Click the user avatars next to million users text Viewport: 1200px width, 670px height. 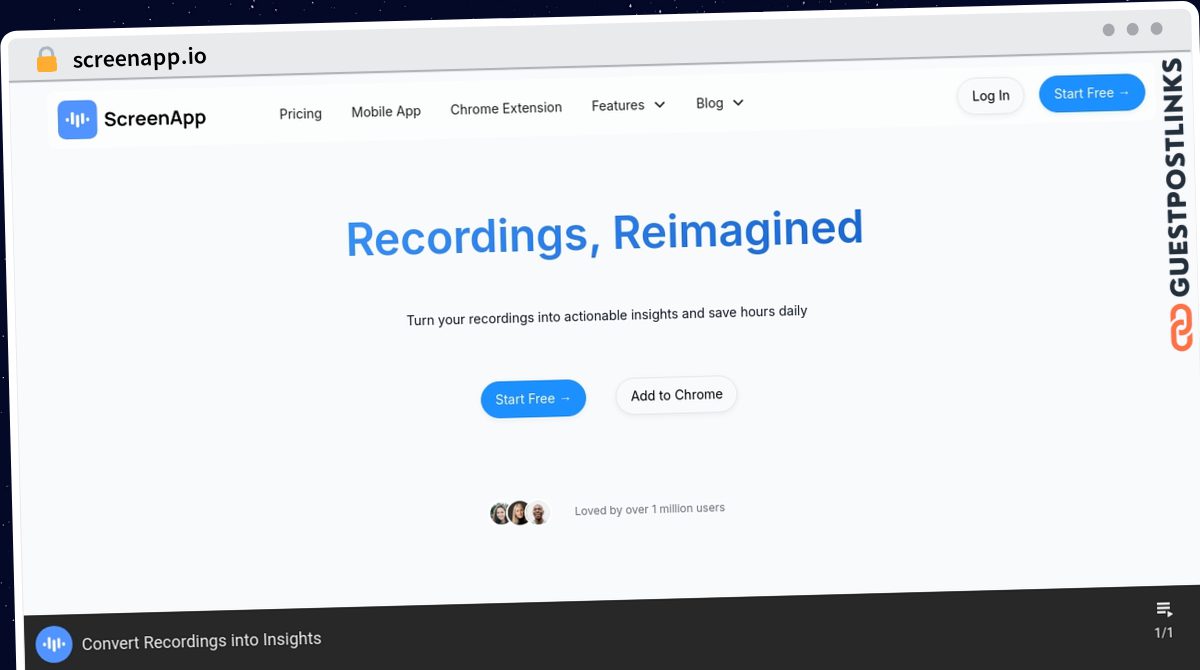[519, 513]
